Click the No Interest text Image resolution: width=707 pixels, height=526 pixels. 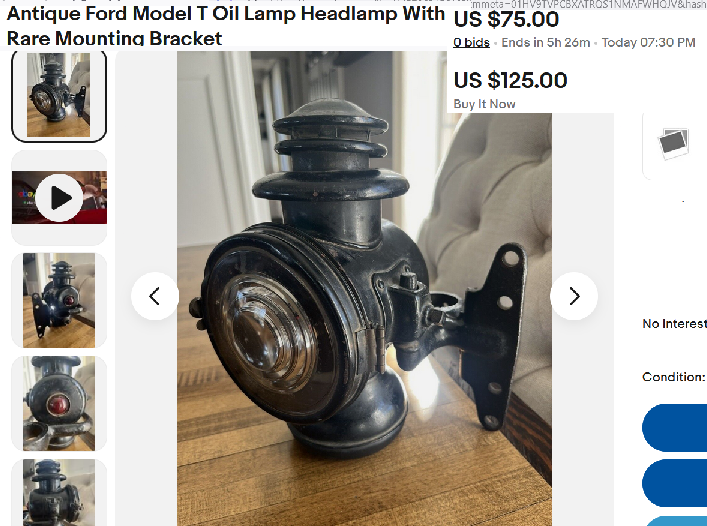tap(675, 324)
